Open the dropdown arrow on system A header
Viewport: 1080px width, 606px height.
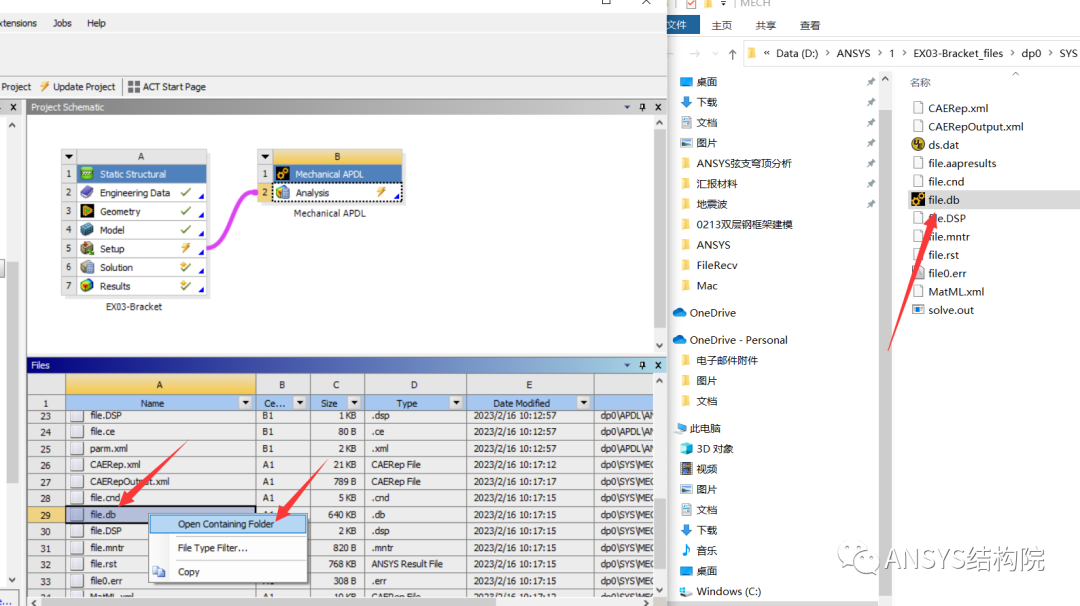tap(68, 155)
